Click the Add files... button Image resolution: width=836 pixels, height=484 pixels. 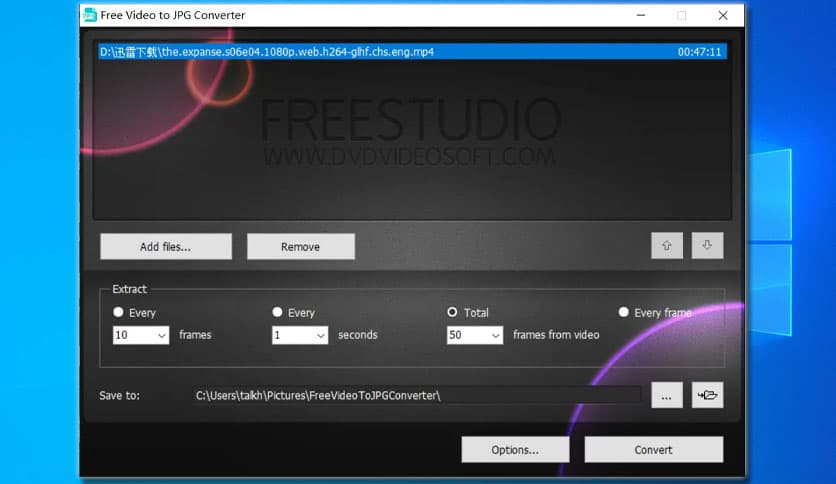point(166,247)
